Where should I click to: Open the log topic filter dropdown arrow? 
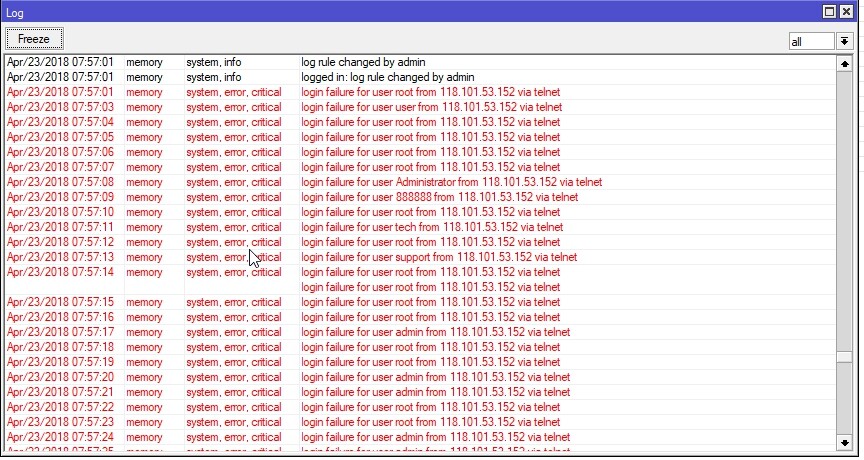pos(845,41)
